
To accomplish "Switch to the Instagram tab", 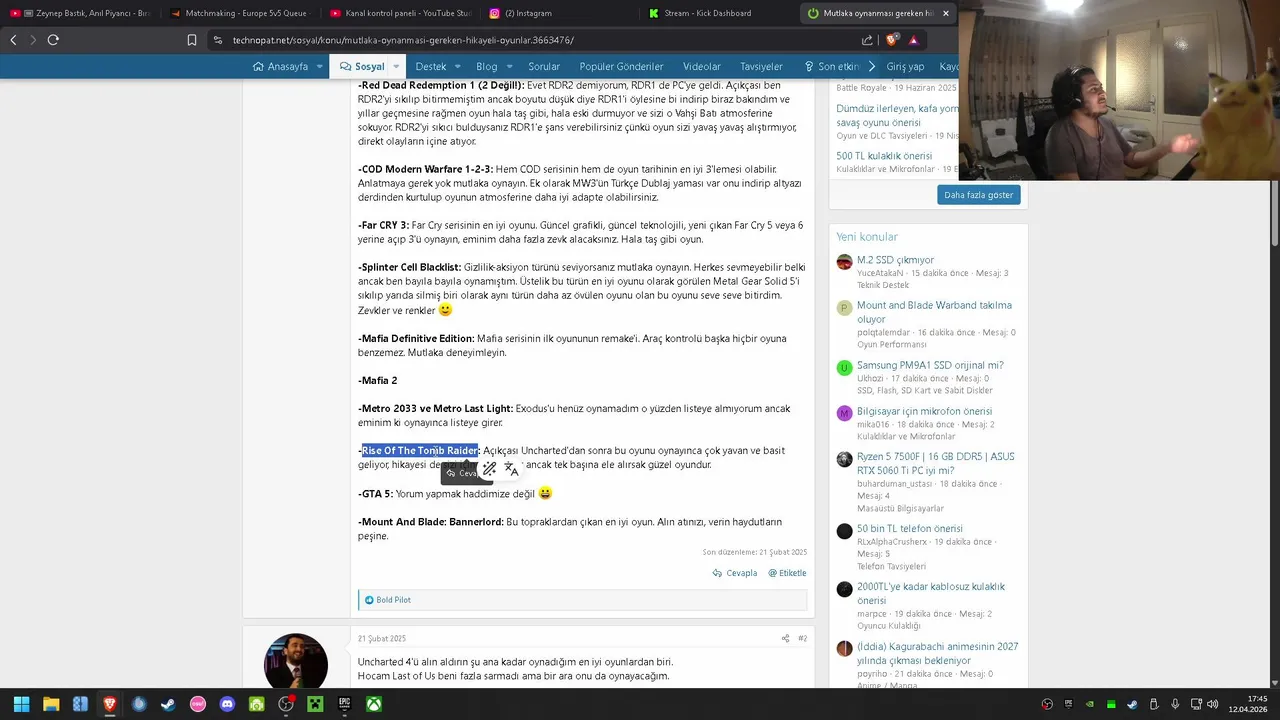I will 558,13.
